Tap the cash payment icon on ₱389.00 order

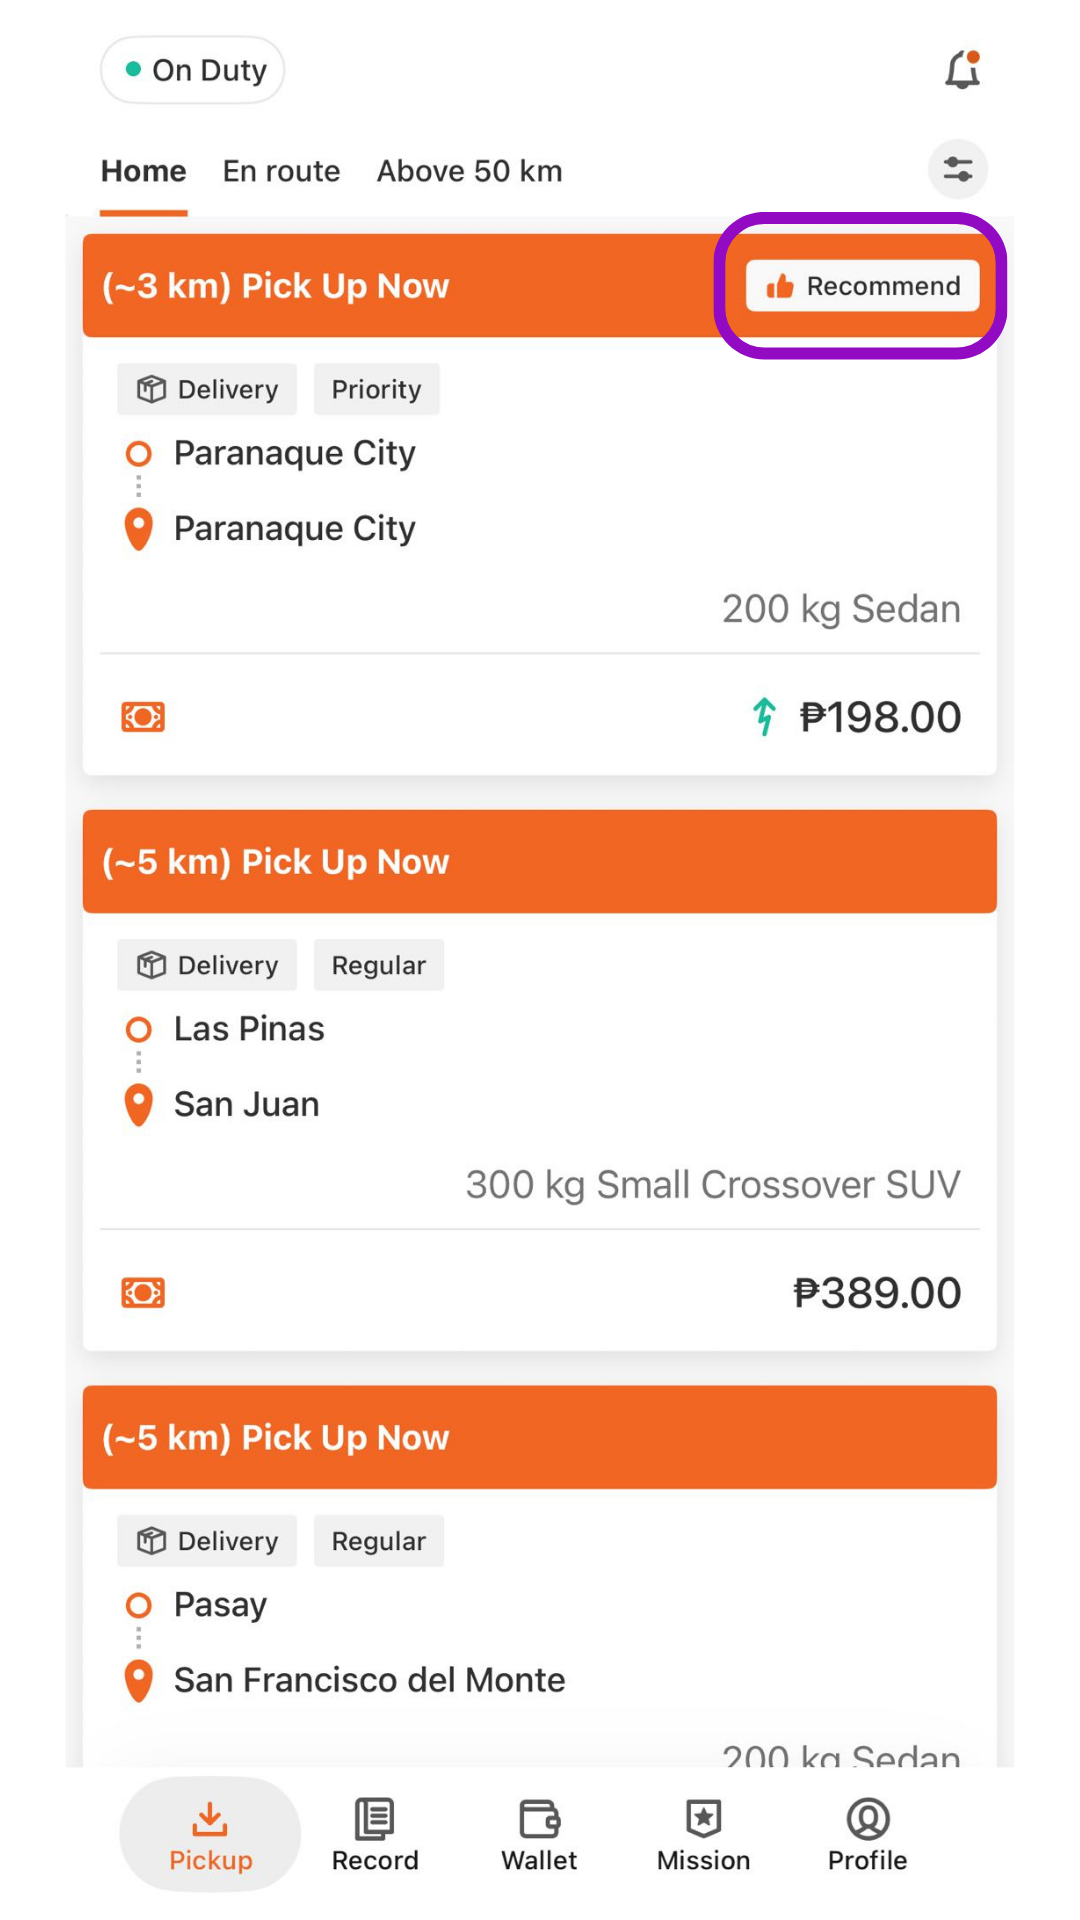143,1293
